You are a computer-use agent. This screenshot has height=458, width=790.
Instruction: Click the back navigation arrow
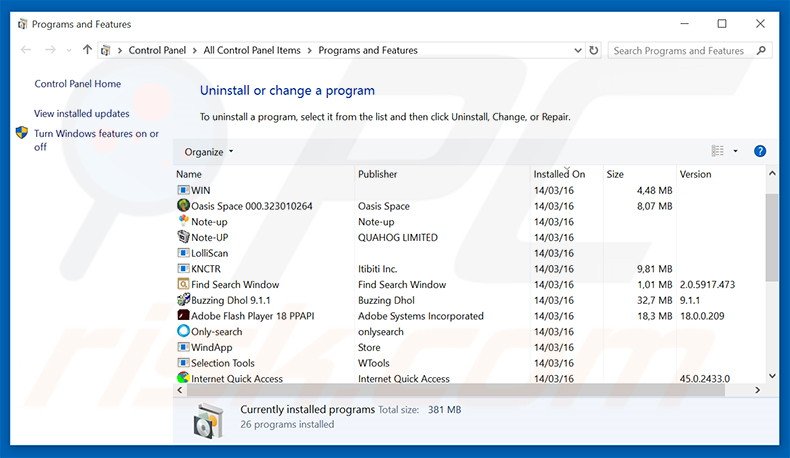pyautogui.click(x=26, y=50)
